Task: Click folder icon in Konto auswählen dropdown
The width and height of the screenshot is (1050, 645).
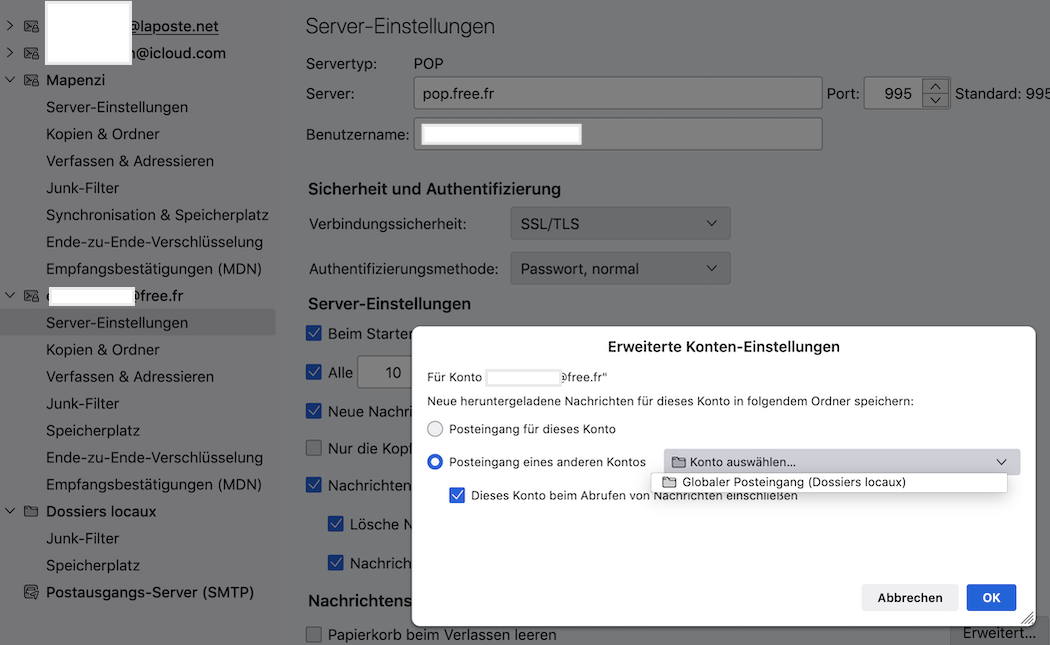Action: coord(678,462)
